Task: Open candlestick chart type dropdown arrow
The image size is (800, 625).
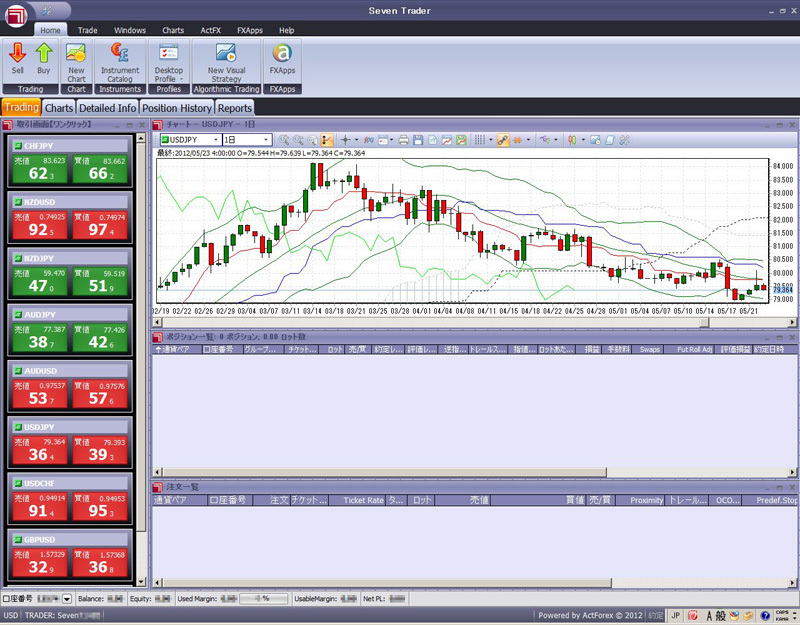Action: click(x=583, y=140)
